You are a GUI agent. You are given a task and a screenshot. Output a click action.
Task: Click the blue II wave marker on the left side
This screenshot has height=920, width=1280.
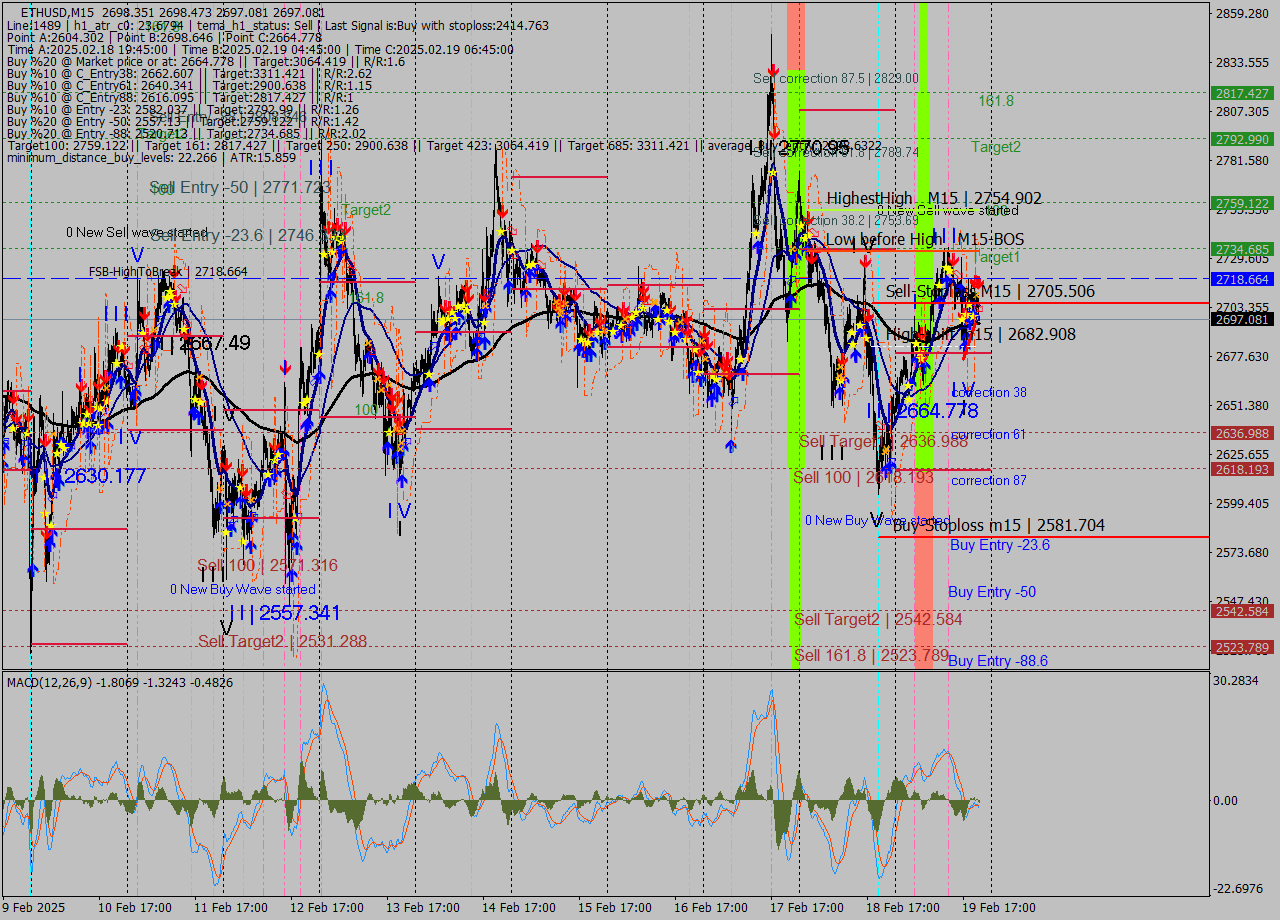tap(114, 313)
